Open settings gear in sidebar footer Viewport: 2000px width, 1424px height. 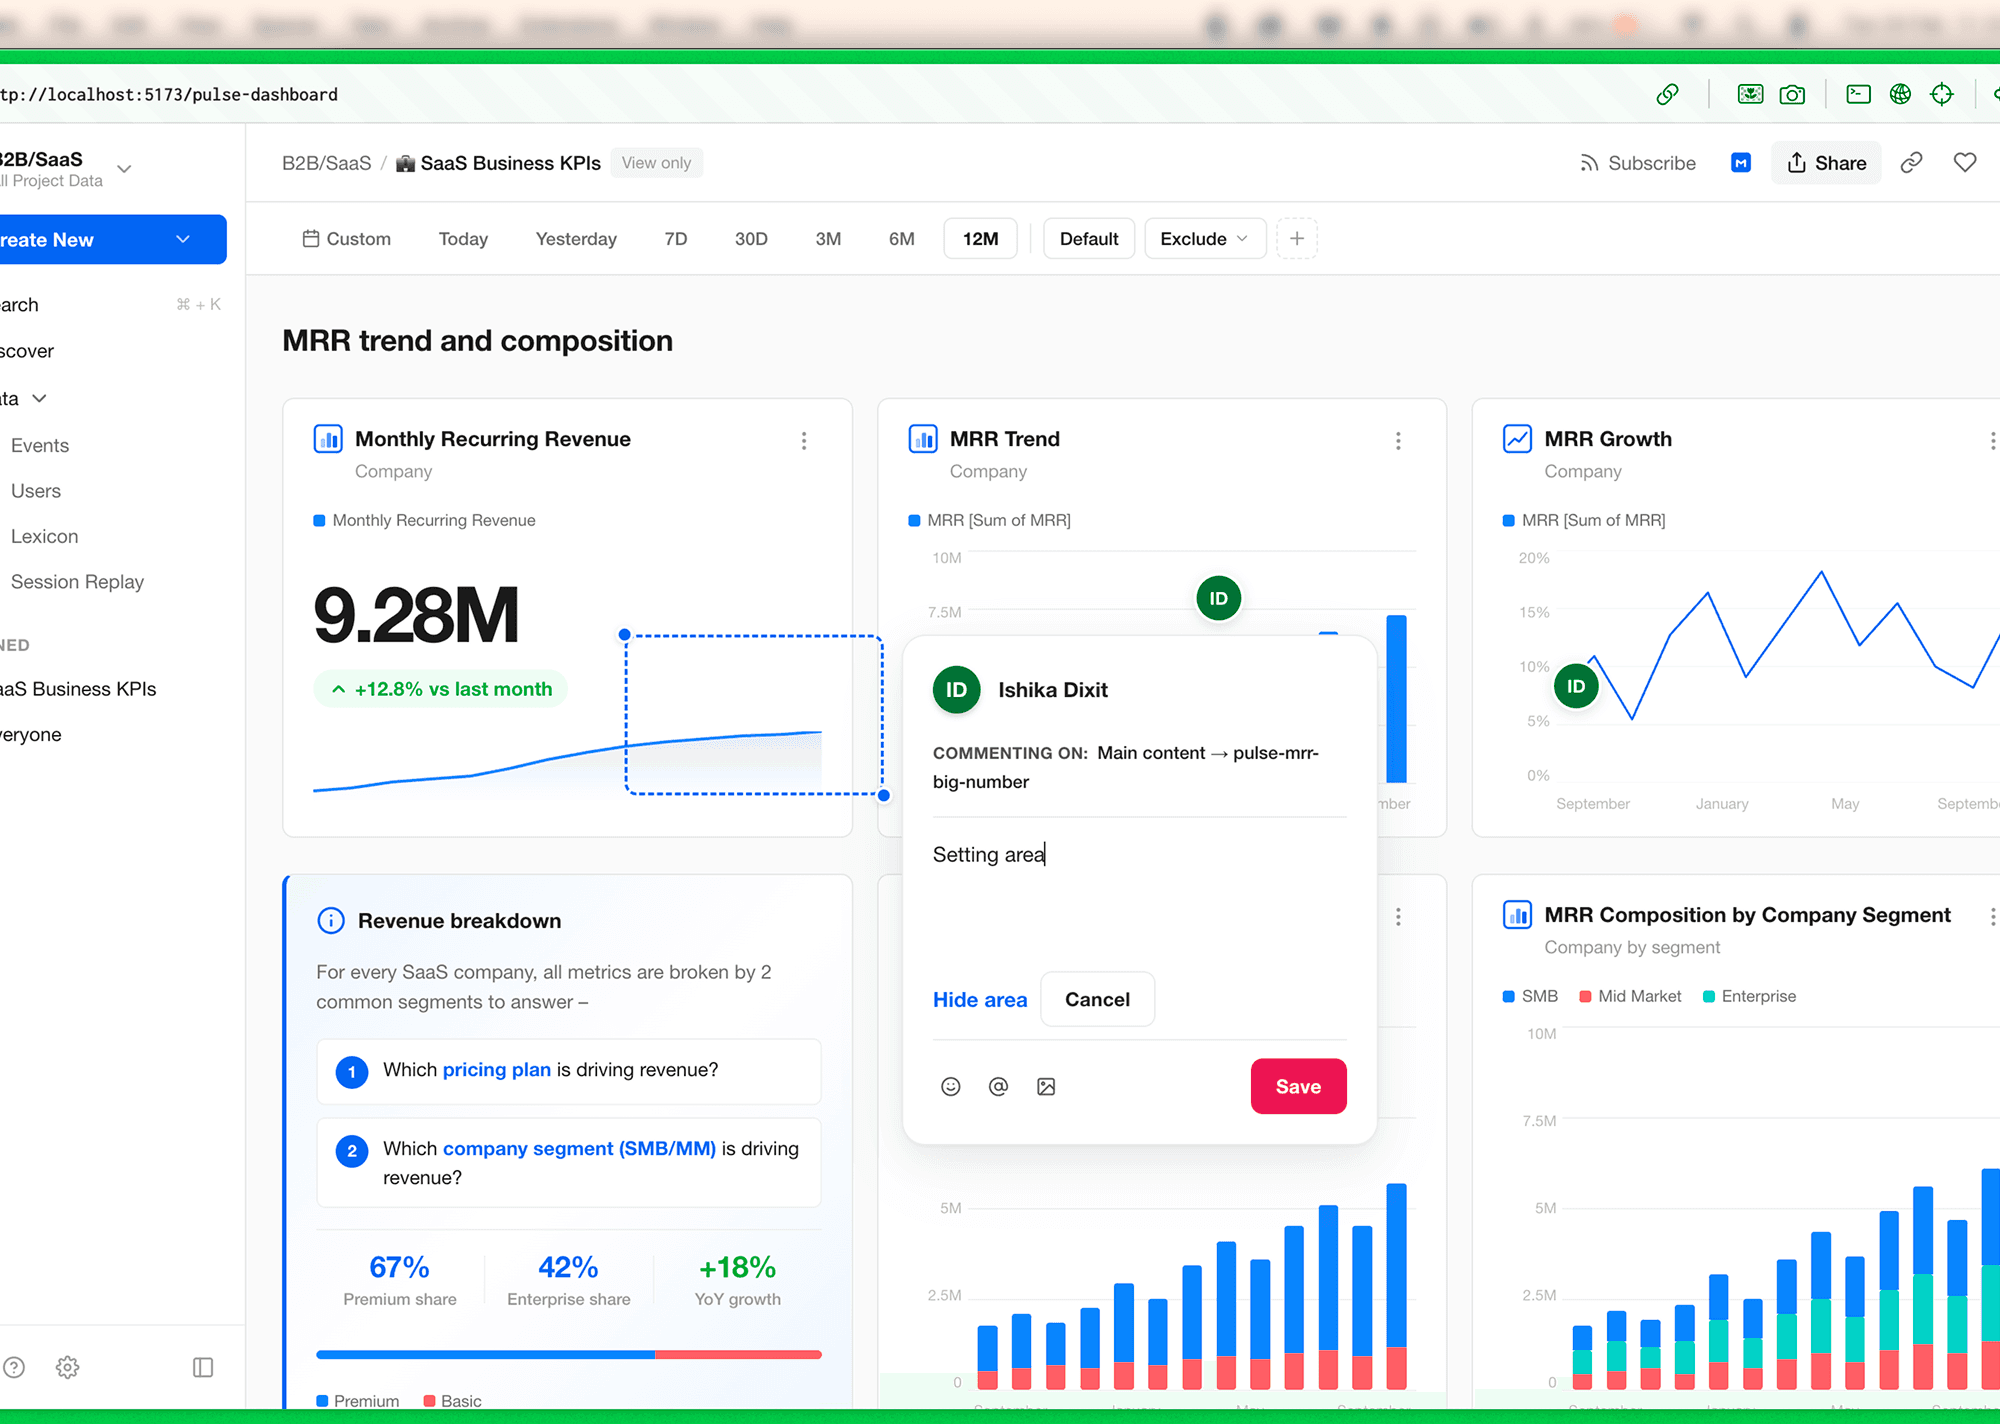(67, 1367)
